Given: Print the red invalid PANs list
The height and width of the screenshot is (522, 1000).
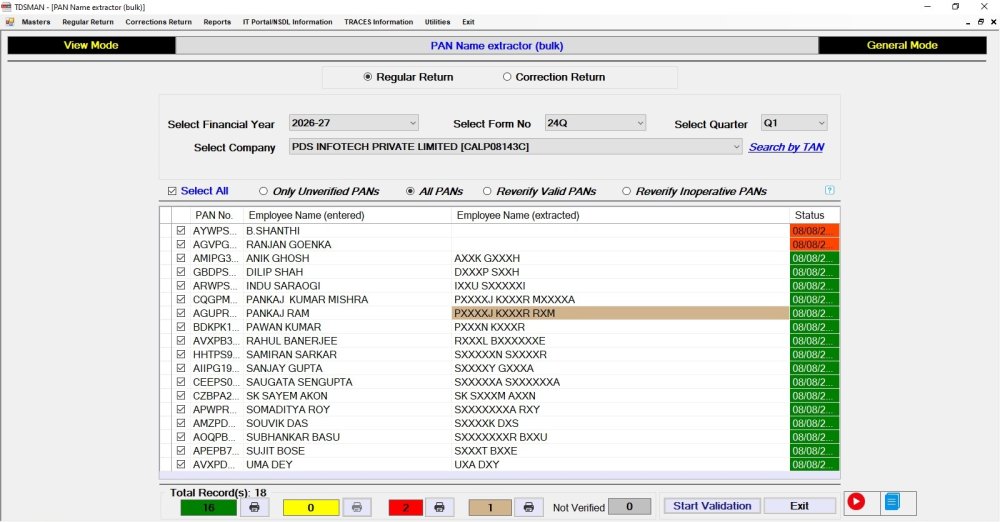Looking at the screenshot, I should click(439, 507).
